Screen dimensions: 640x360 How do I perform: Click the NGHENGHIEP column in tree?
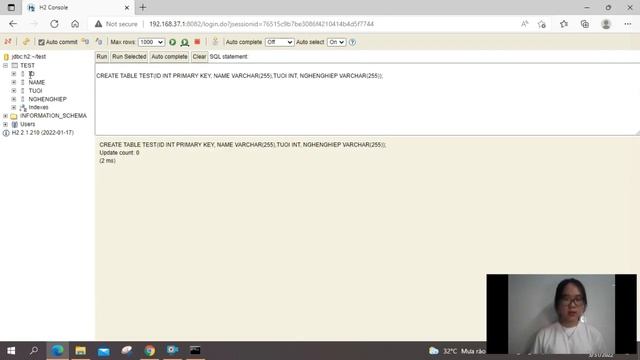pyautogui.click(x=47, y=99)
